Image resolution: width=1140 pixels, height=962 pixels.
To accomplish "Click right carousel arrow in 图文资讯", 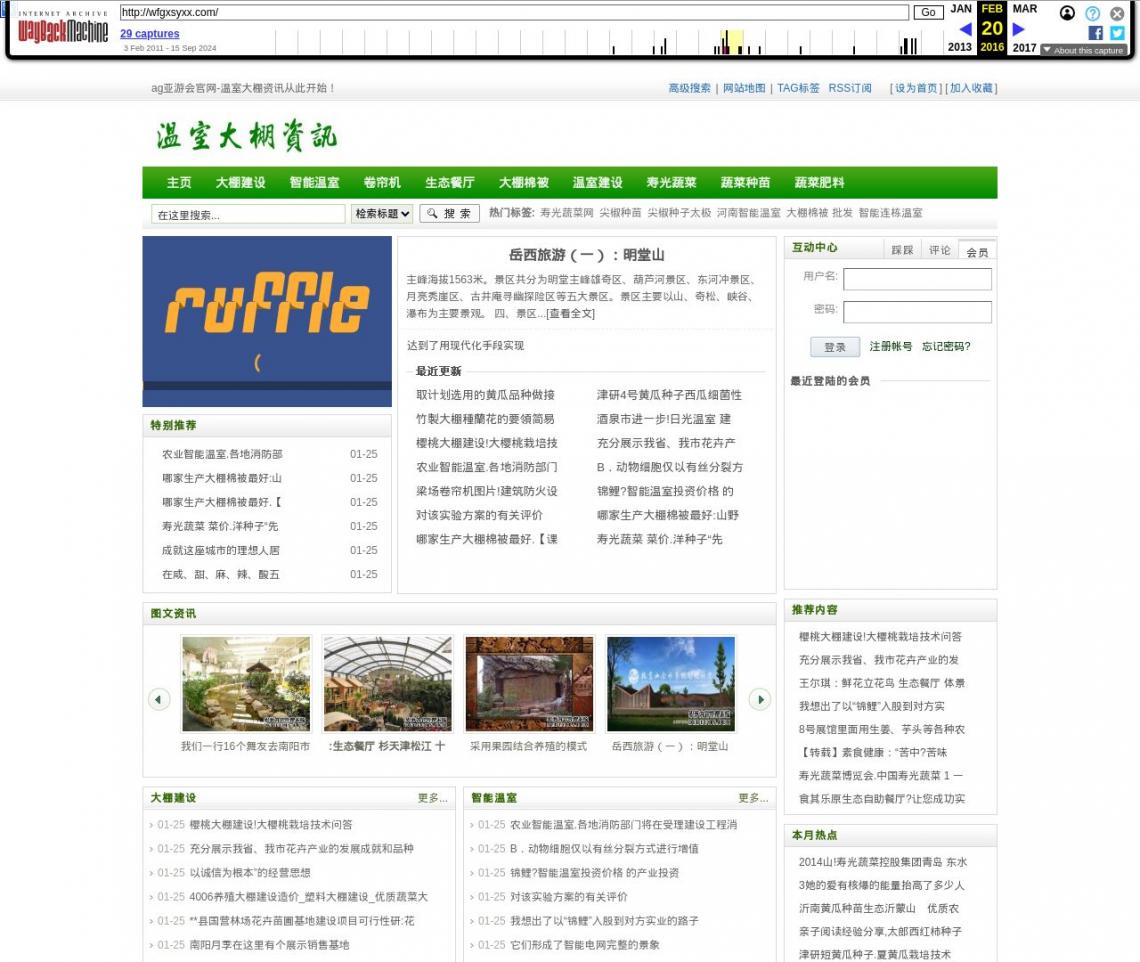I will click(x=760, y=700).
